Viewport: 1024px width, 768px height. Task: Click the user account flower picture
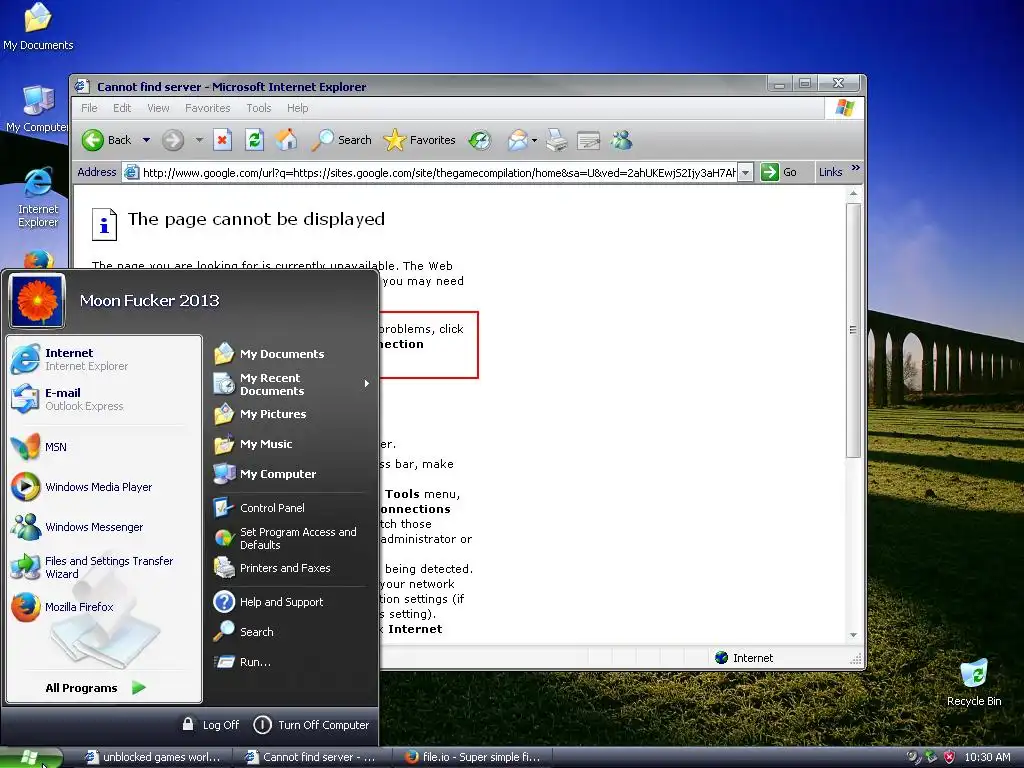(37, 300)
